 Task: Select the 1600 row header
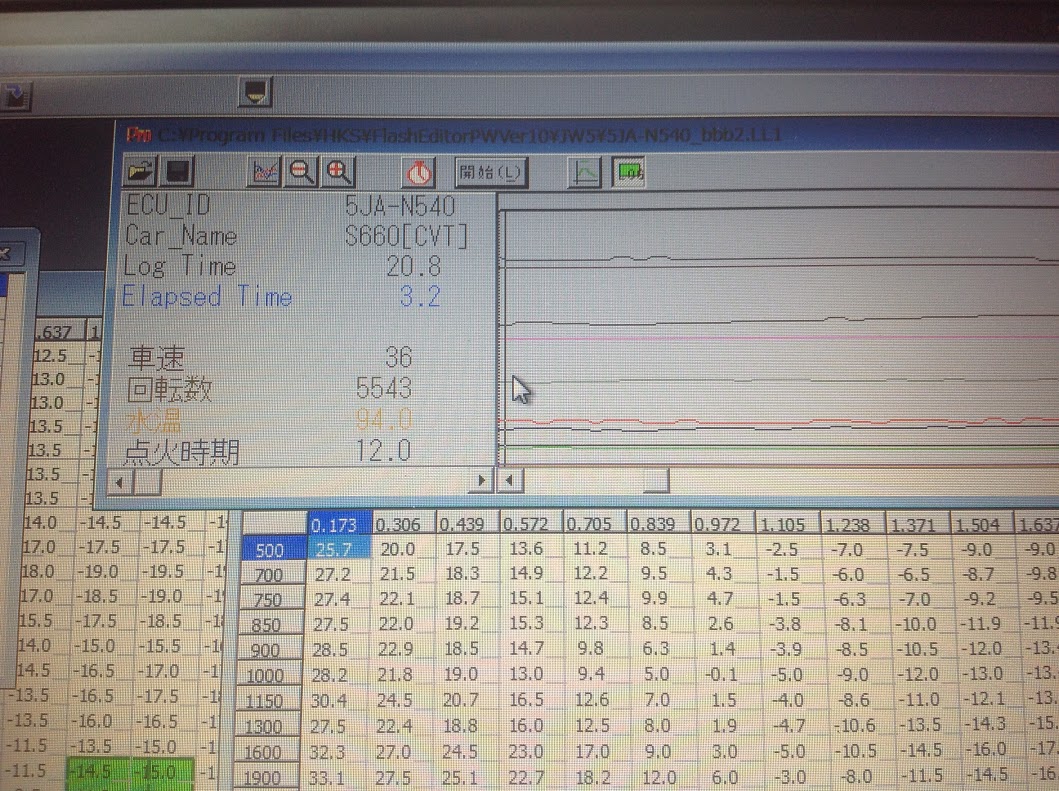click(267, 752)
